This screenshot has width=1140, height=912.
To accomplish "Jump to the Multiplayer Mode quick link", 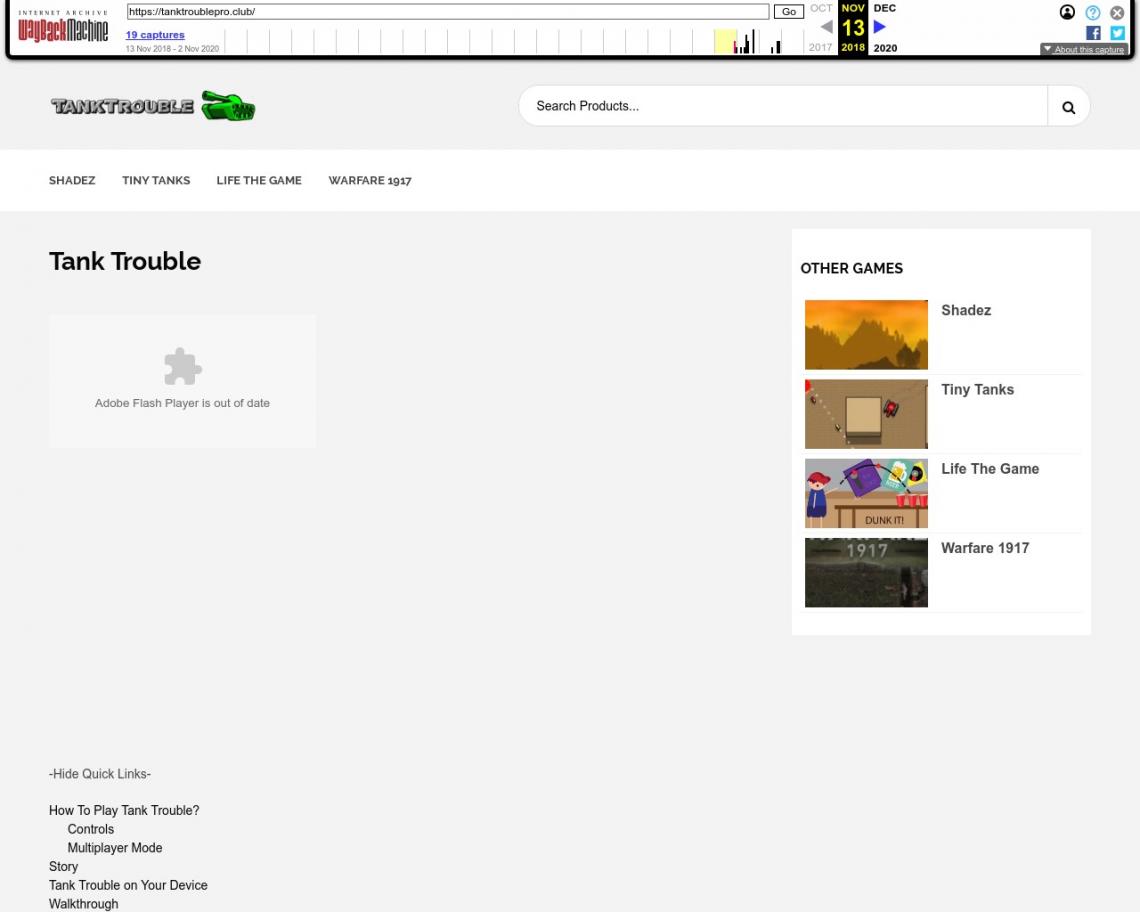I will 115,848.
